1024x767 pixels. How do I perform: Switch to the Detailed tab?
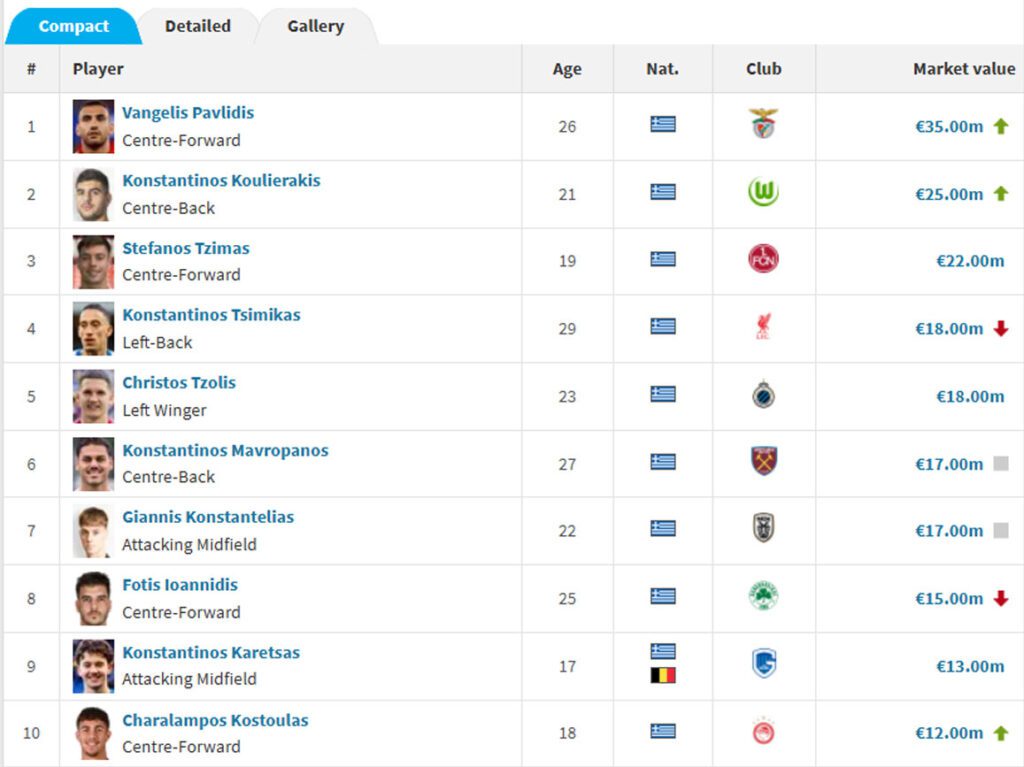[x=198, y=26]
